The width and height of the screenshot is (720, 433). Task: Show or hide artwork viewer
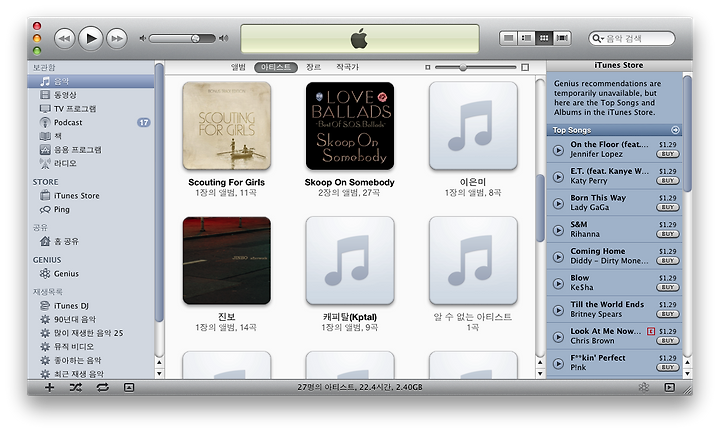click(129, 388)
